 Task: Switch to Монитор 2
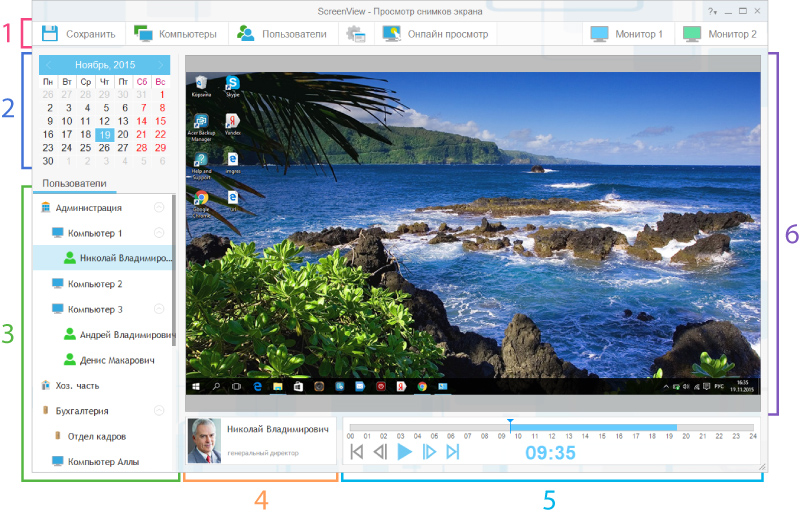point(720,34)
